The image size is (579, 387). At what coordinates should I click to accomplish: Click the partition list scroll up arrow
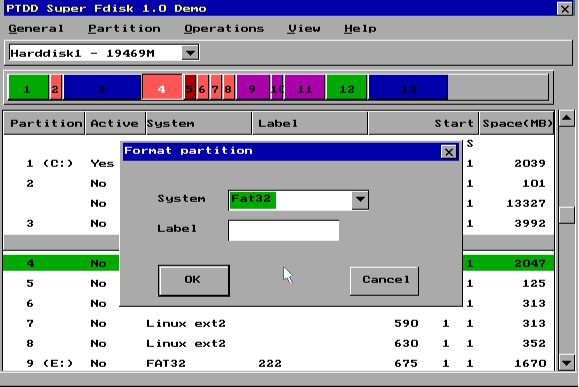(x=566, y=118)
